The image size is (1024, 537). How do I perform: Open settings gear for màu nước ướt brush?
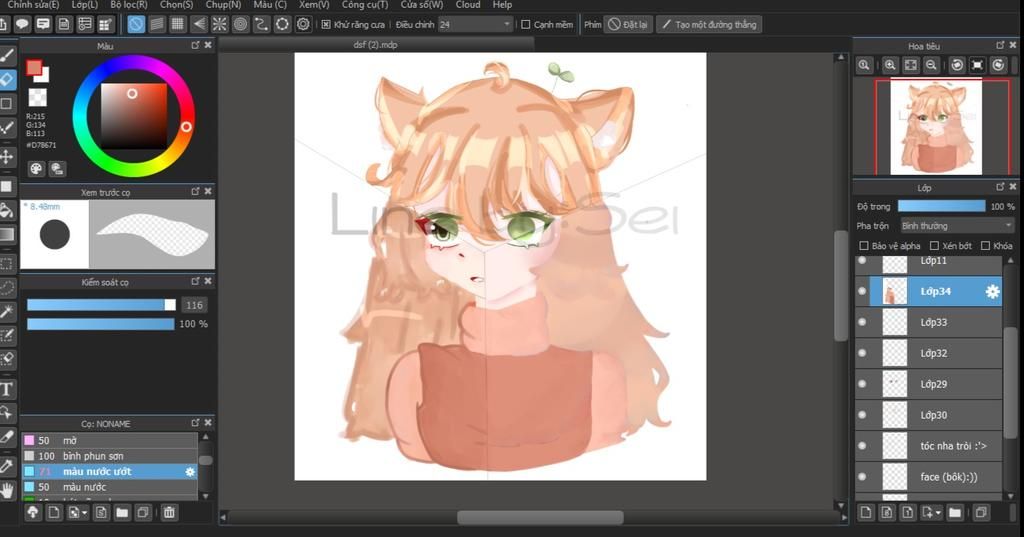click(190, 472)
